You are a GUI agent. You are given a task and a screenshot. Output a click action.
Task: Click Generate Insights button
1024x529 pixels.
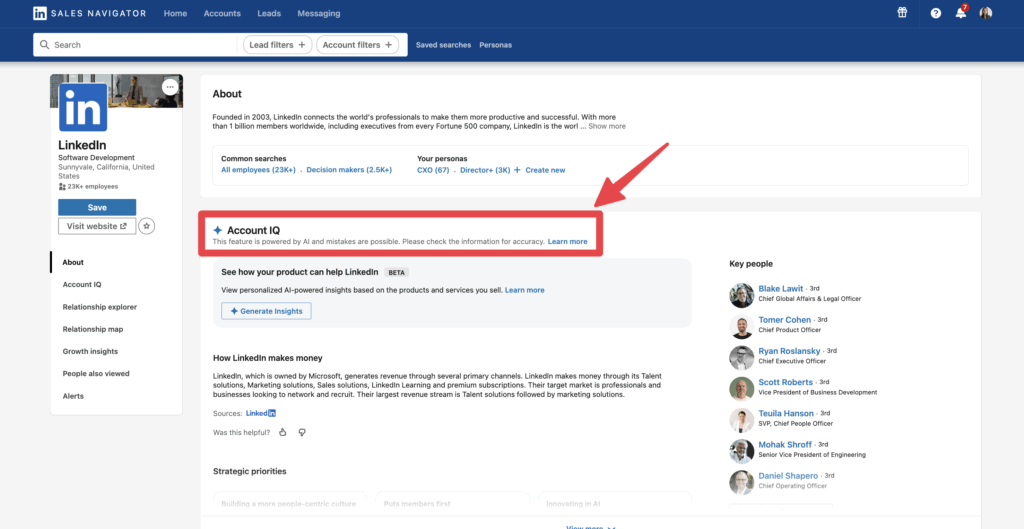(266, 312)
